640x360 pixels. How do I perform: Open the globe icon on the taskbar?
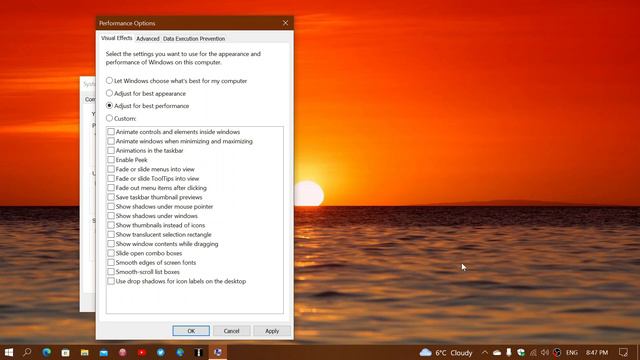[x=180, y=352]
